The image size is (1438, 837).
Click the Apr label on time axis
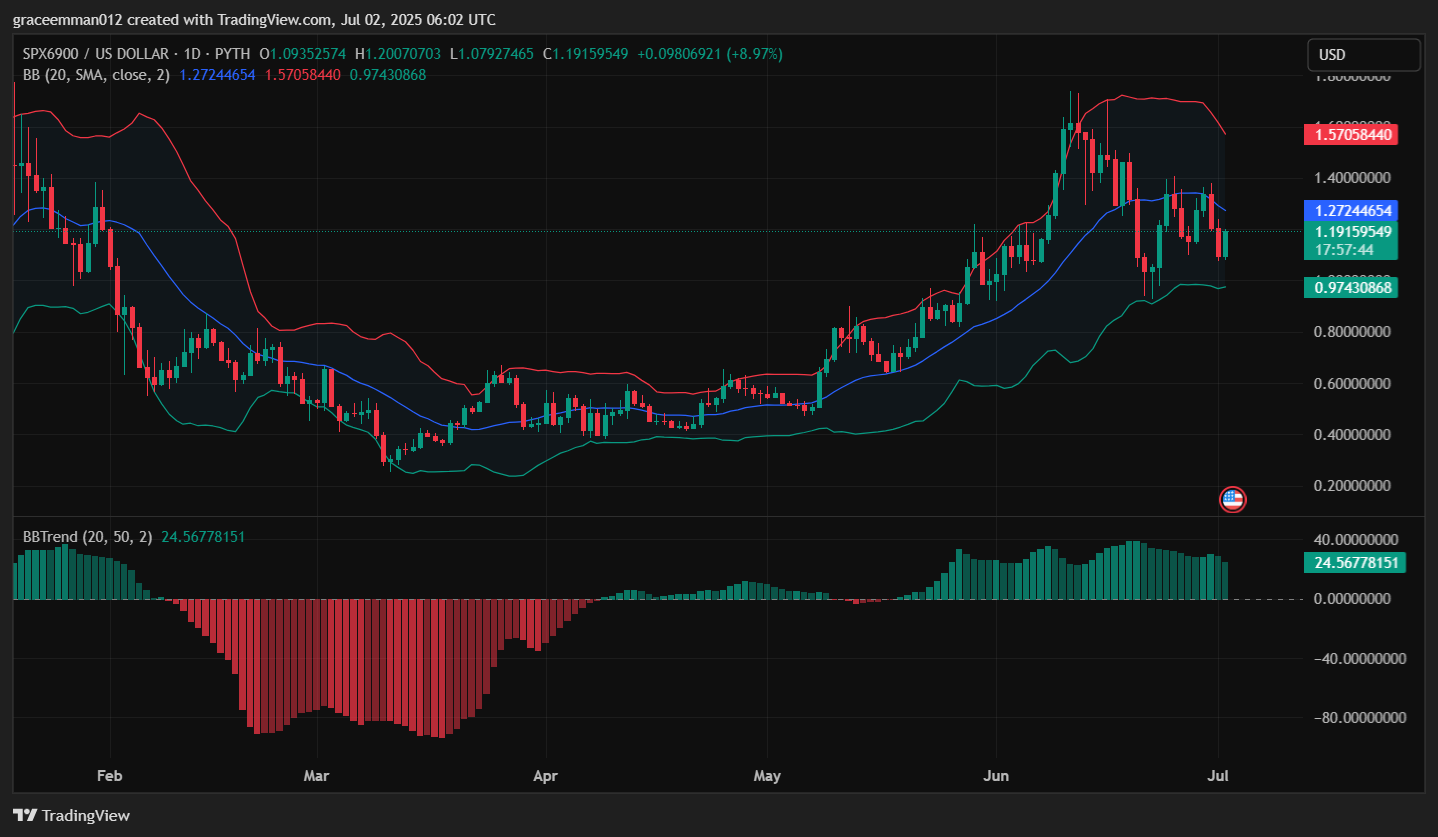(545, 775)
